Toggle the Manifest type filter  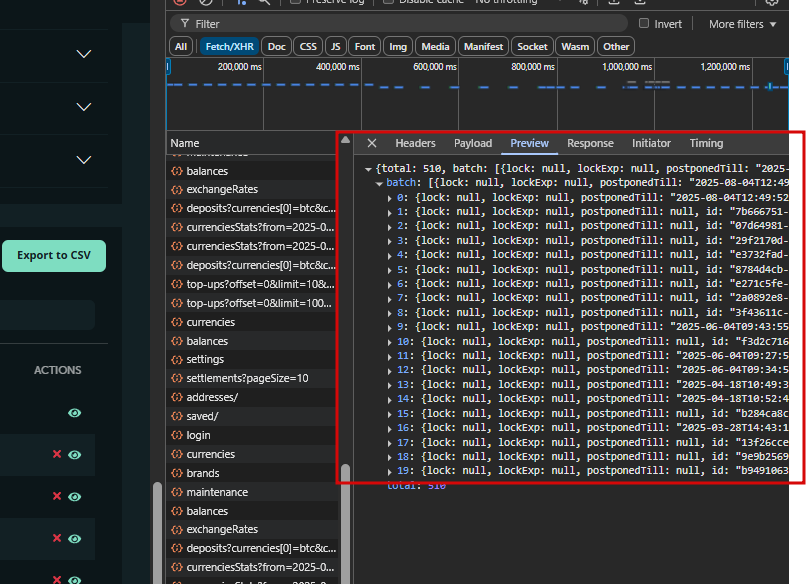483,47
